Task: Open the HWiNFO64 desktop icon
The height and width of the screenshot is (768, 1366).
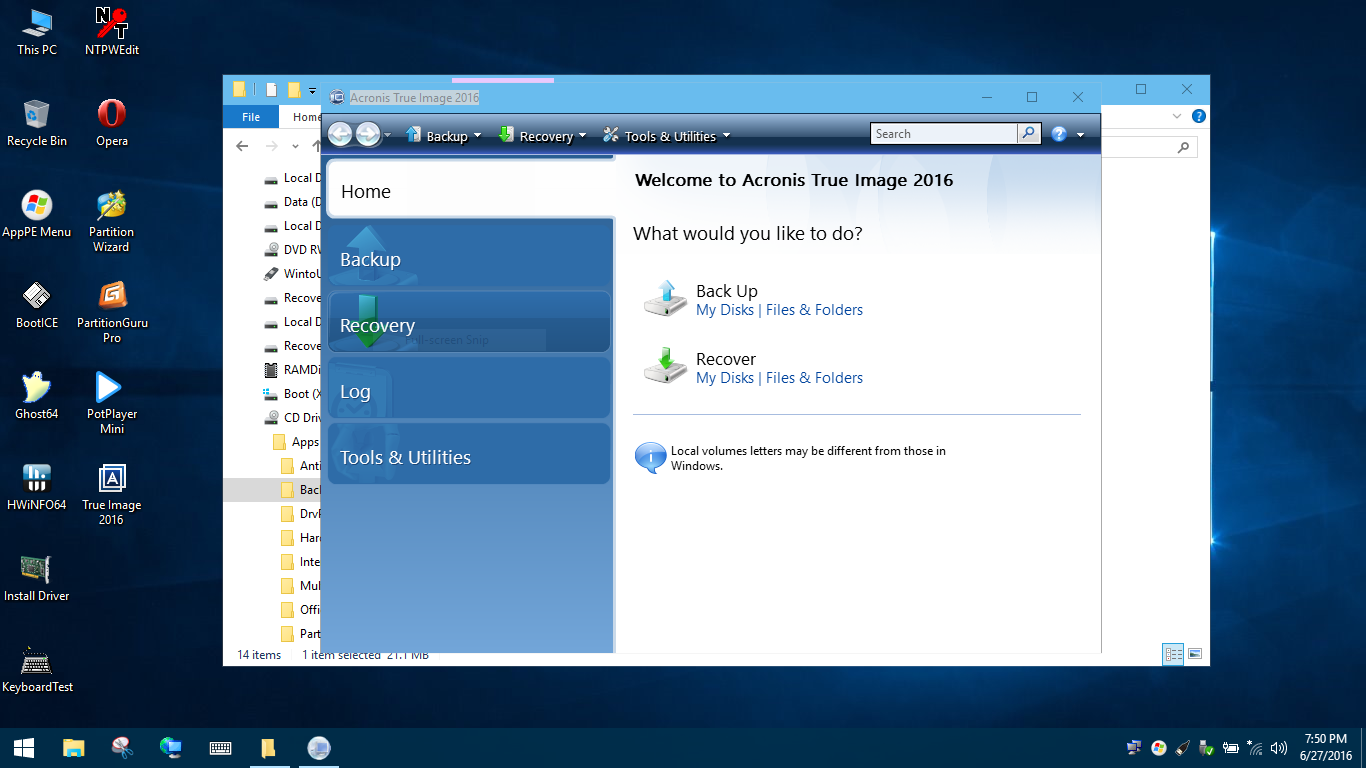Action: pyautogui.click(x=37, y=487)
